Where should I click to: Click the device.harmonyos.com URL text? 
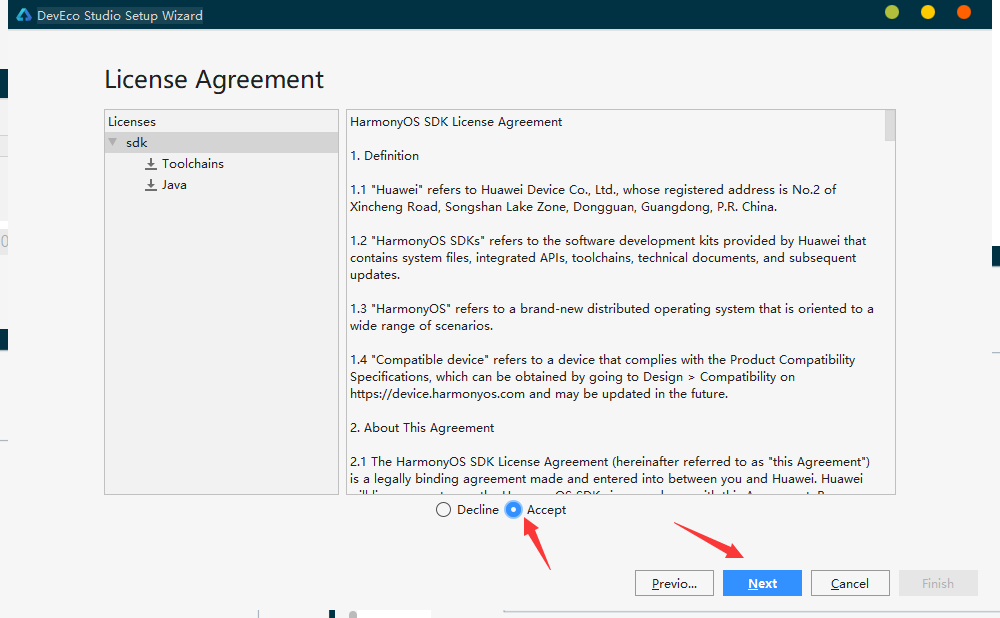pos(438,394)
